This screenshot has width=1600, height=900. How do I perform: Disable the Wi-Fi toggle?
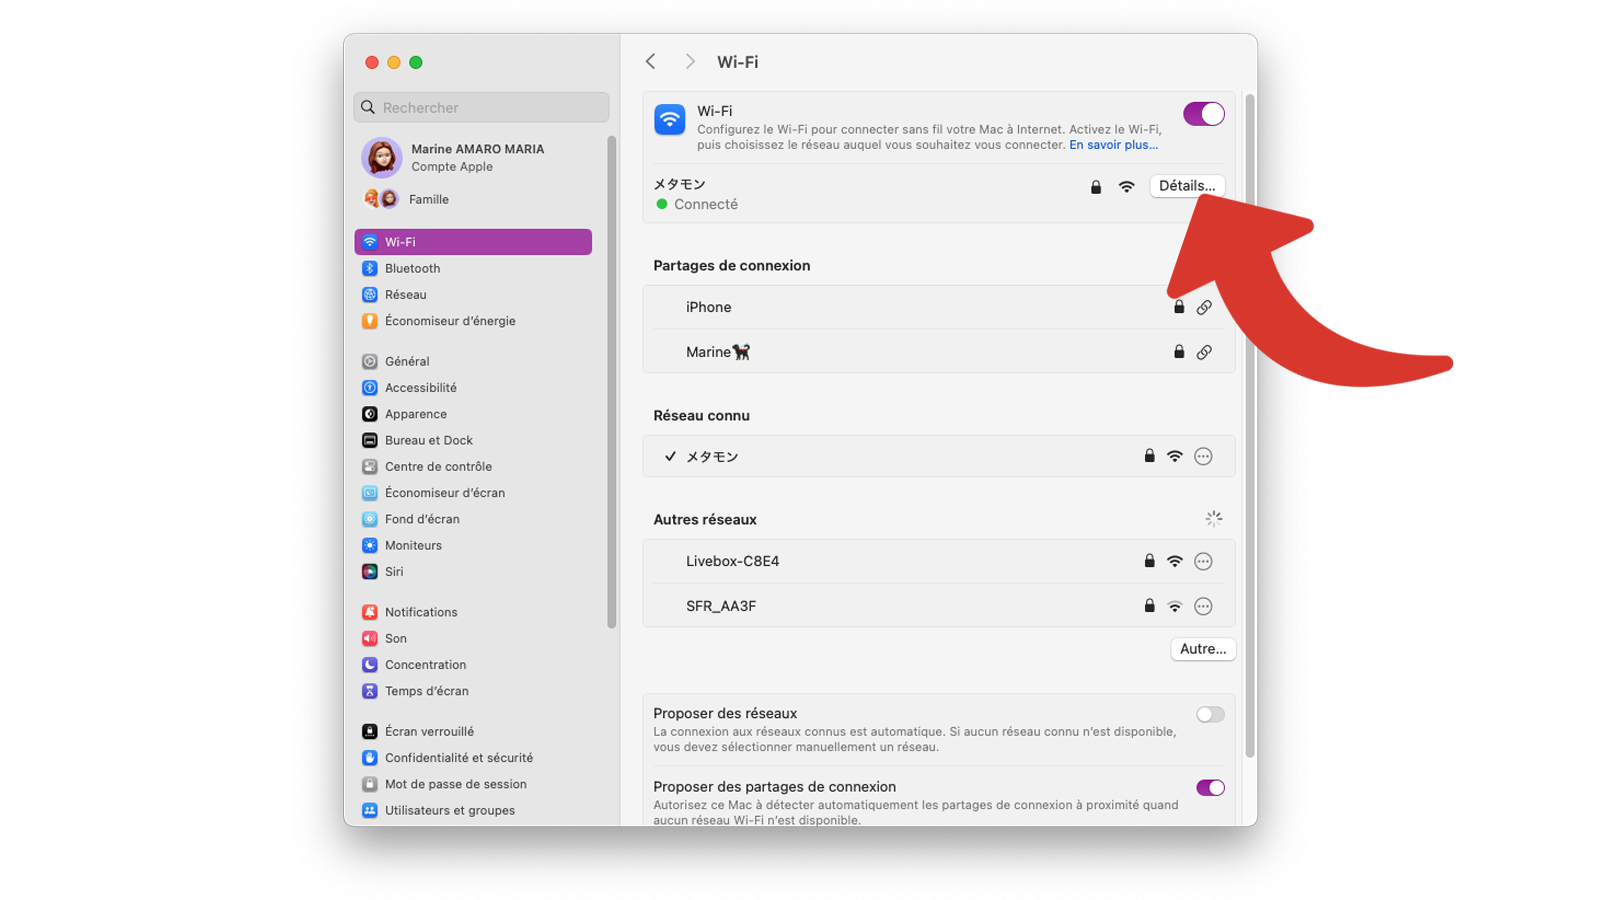(x=1203, y=114)
